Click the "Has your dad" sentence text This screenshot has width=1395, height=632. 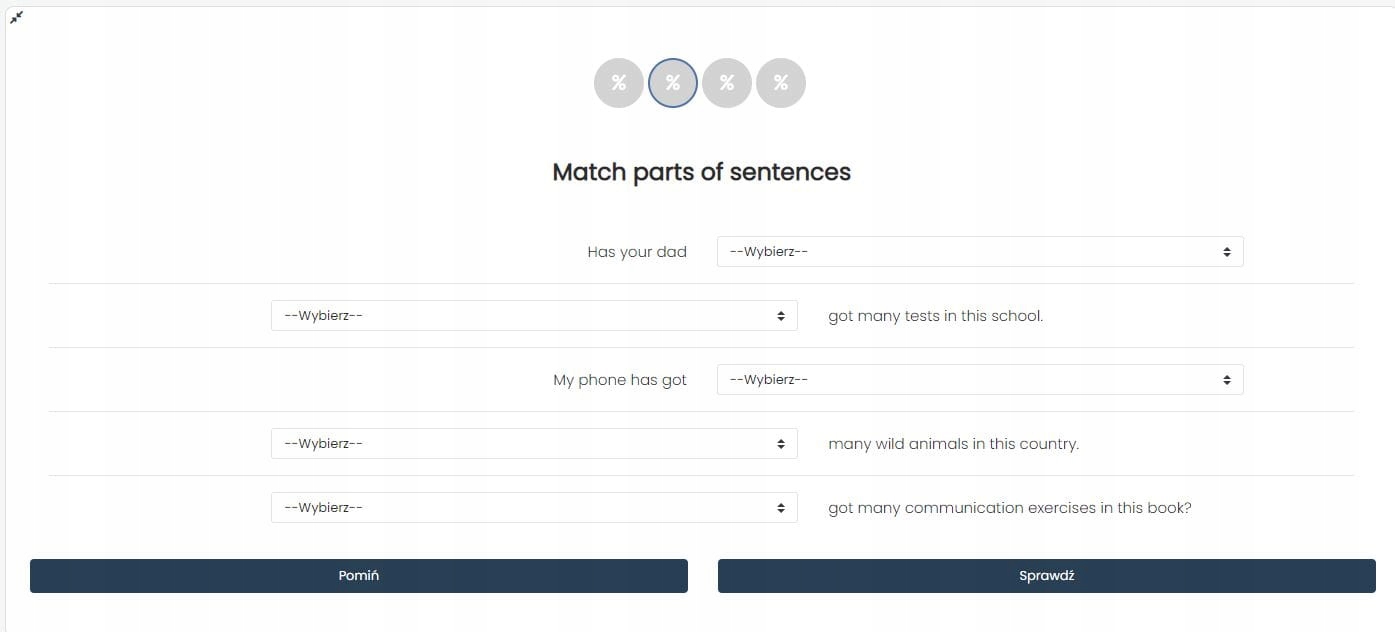[637, 252]
